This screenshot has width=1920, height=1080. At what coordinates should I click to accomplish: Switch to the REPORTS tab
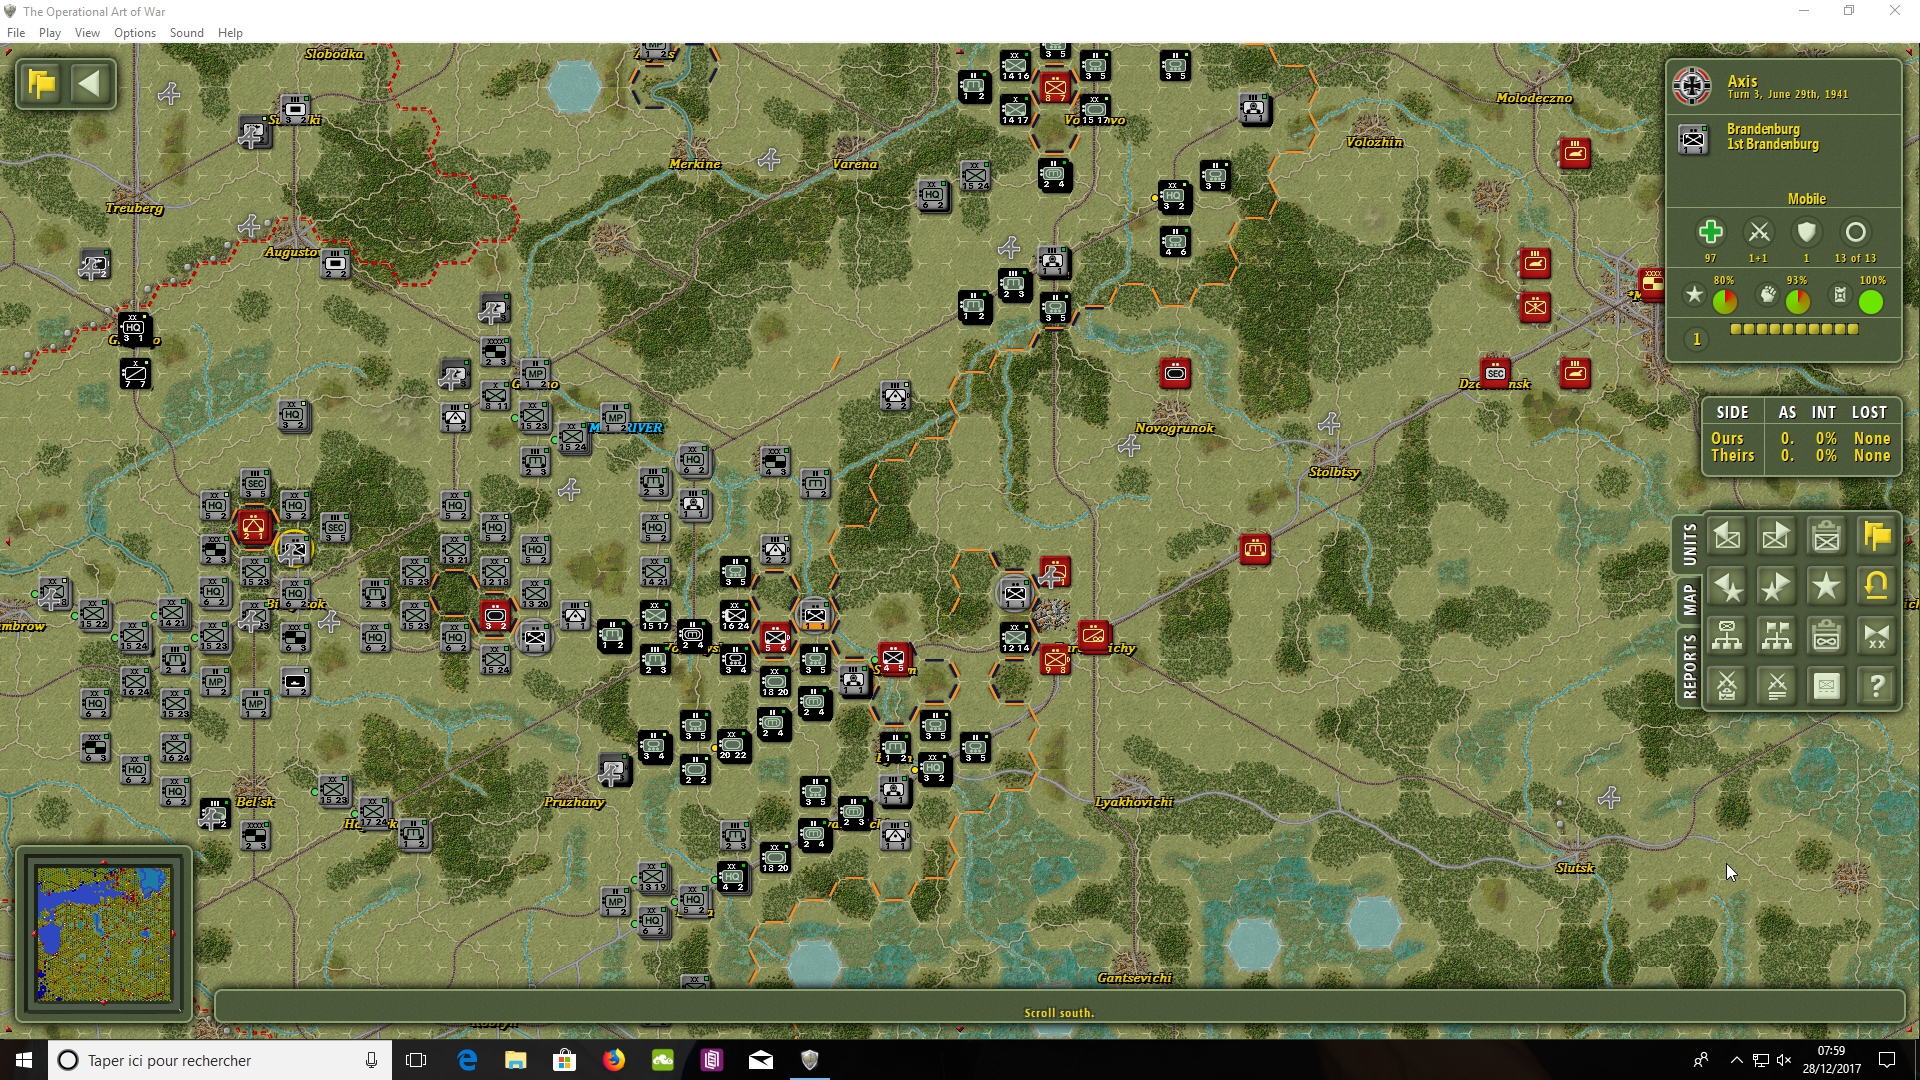[1689, 666]
